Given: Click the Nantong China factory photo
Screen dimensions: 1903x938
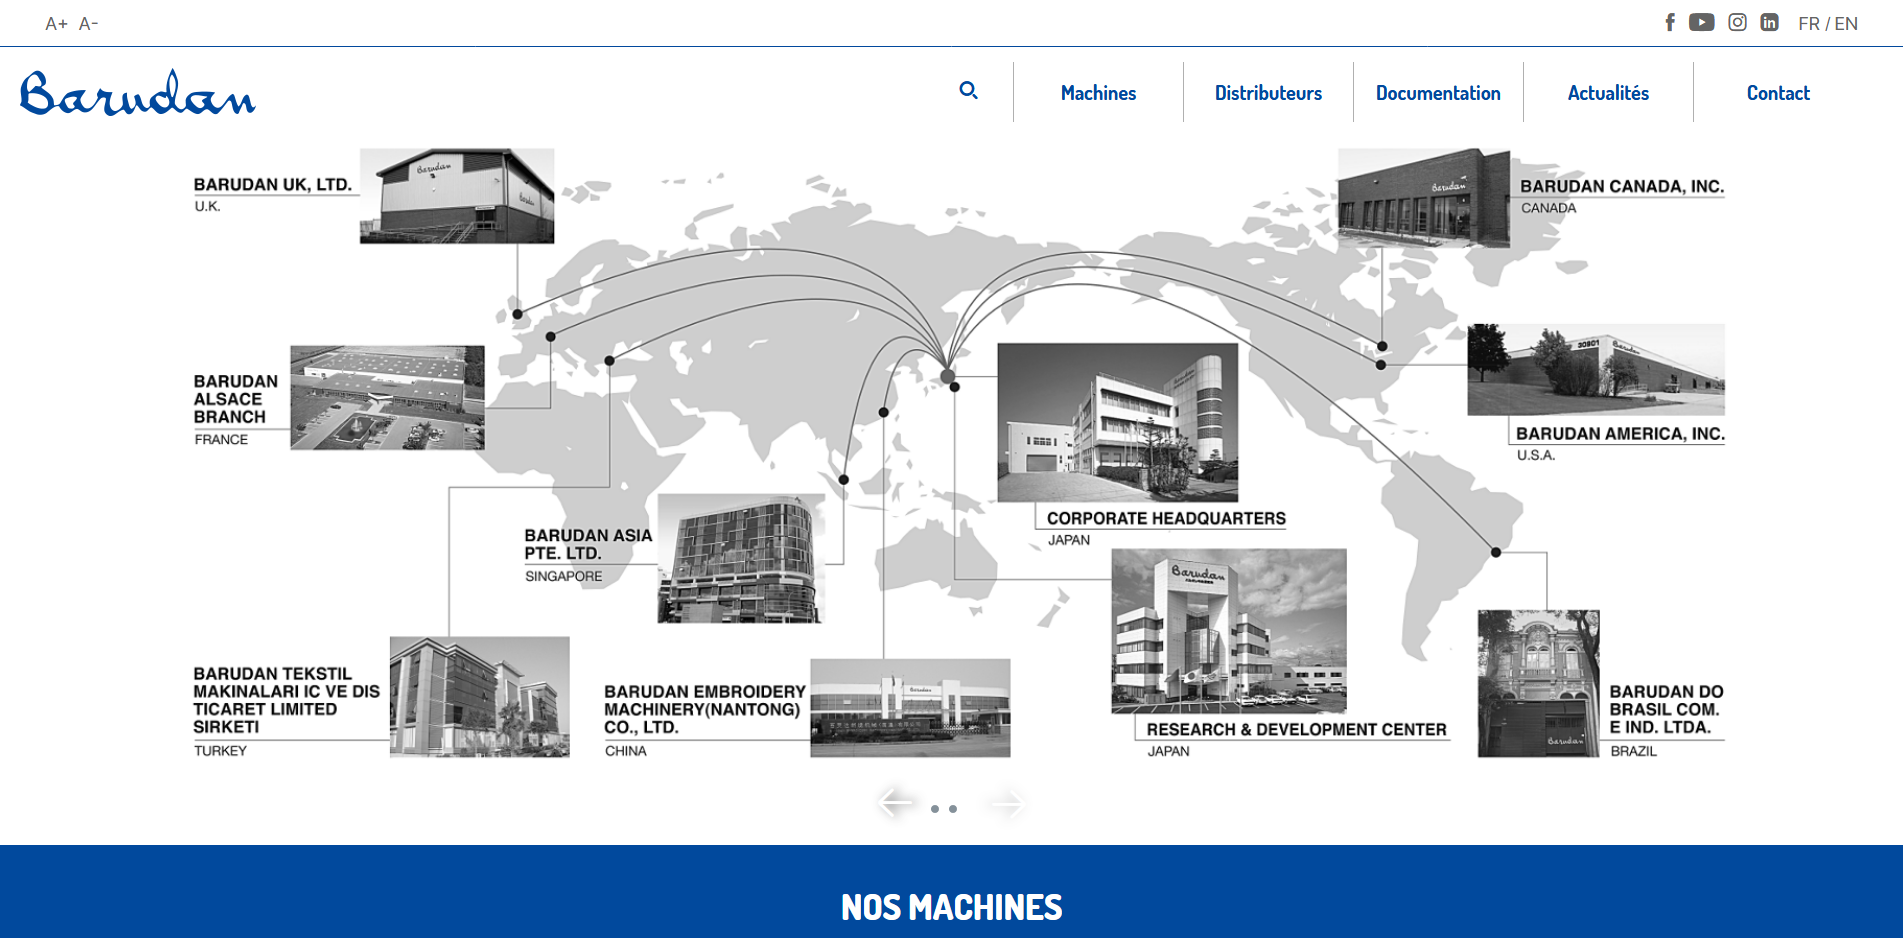Looking at the screenshot, I should pyautogui.click(x=910, y=708).
